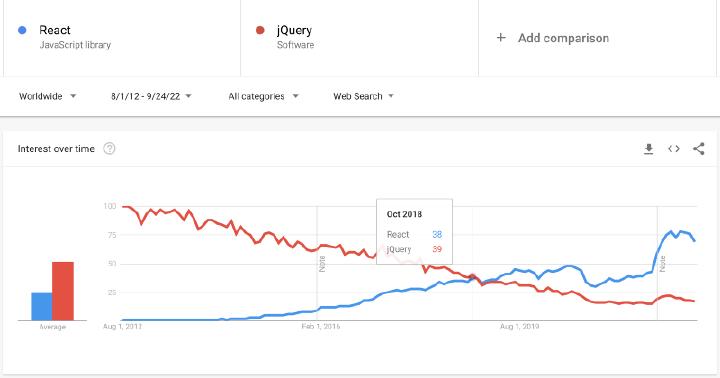Download the Interest over time data
This screenshot has width=720, height=378.
648,149
